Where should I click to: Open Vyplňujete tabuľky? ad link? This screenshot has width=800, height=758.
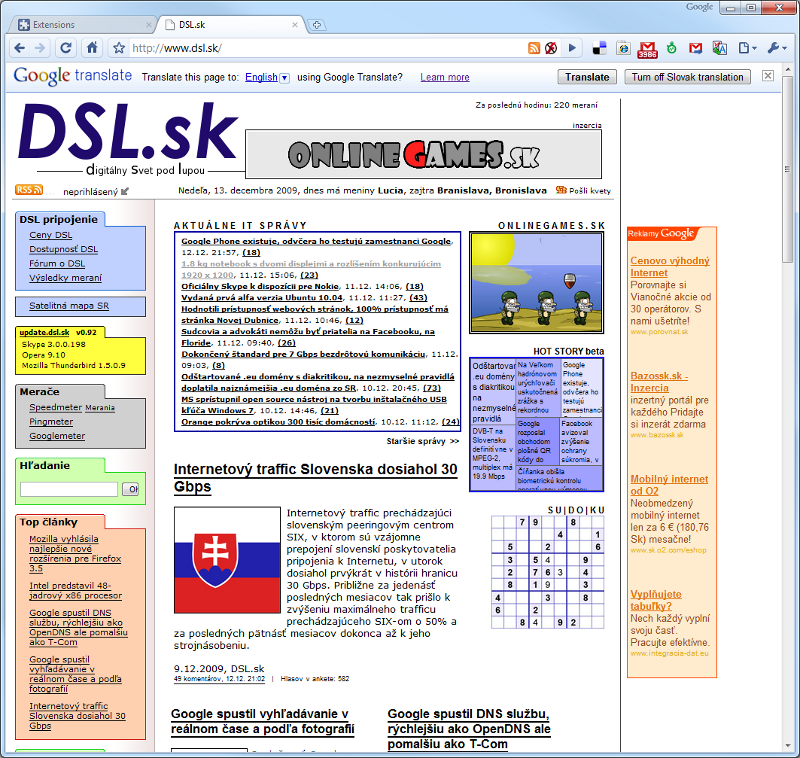pos(656,600)
